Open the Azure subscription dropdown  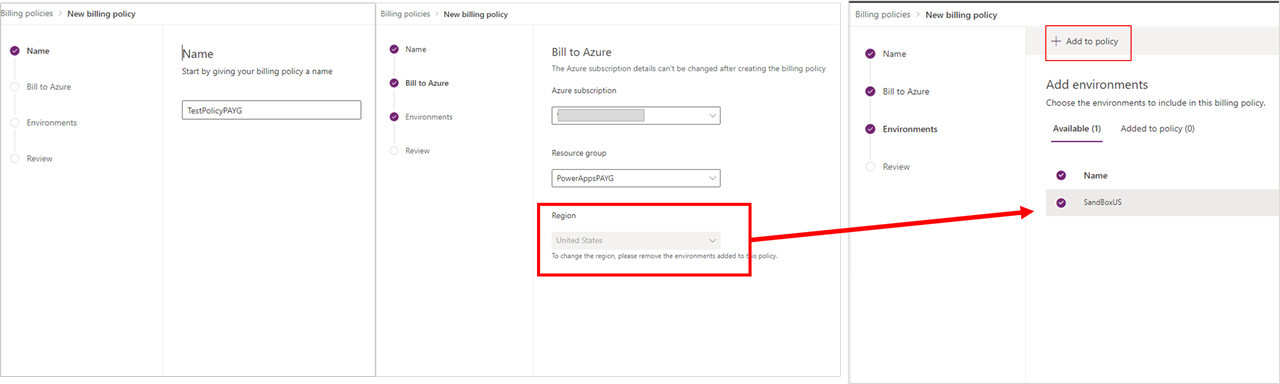point(636,116)
